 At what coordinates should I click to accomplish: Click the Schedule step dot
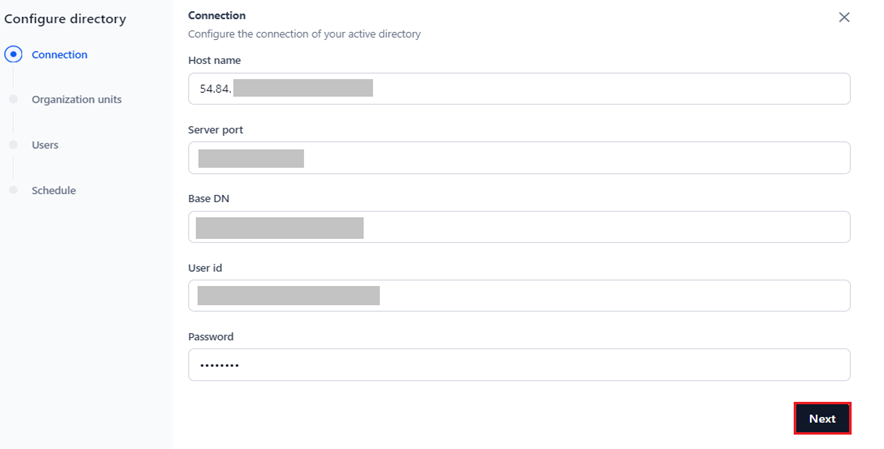[14, 190]
